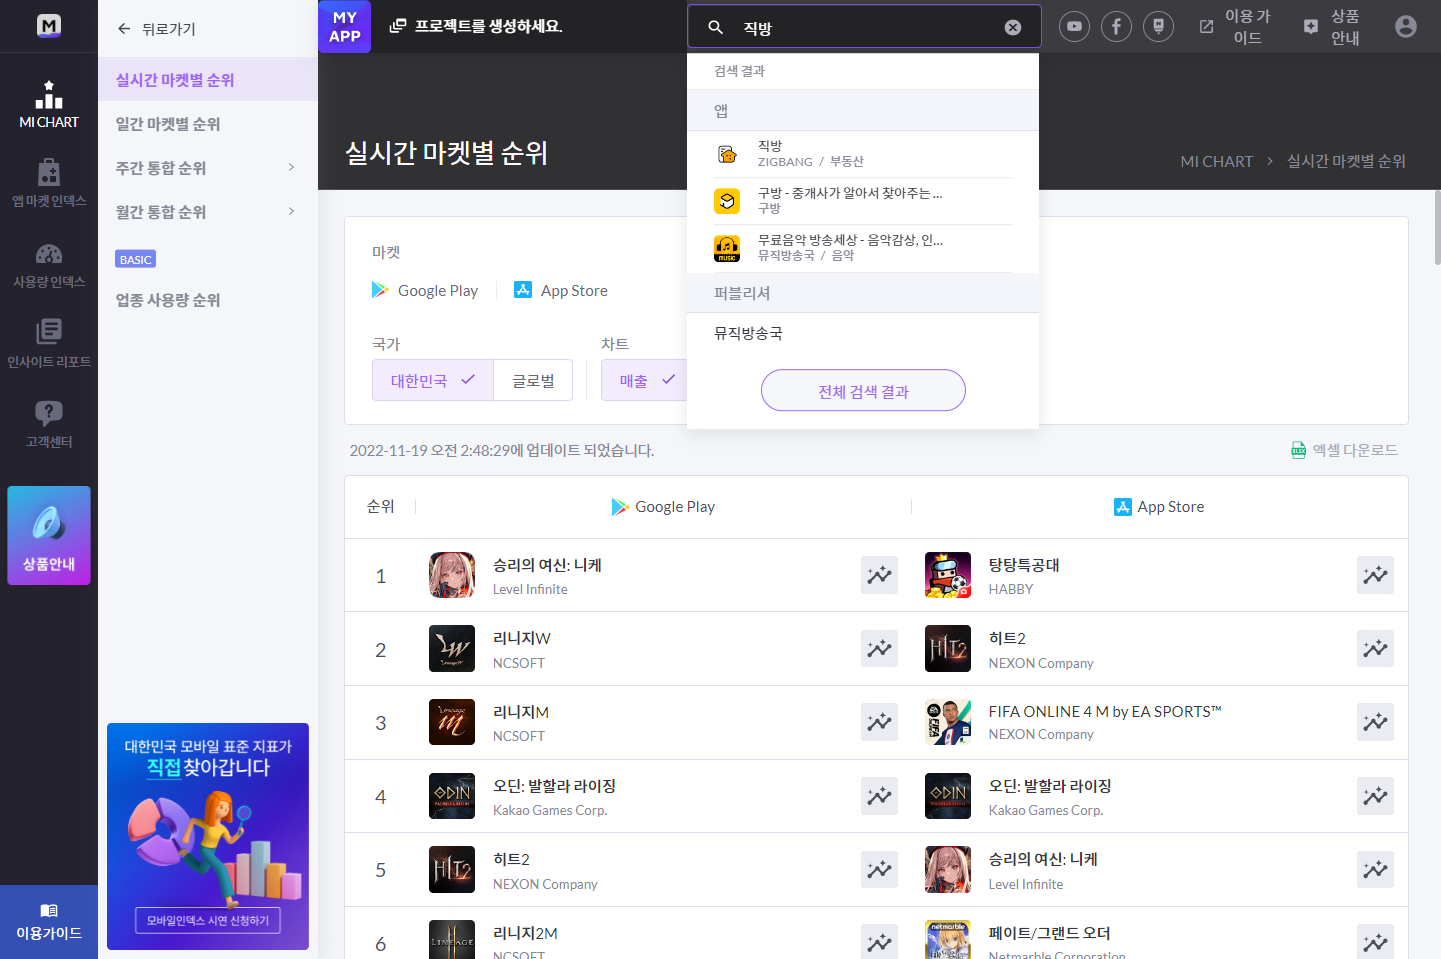
Task: Open trend chart for App Store 오딘: 발할라 라이징
Action: [x=1375, y=796]
